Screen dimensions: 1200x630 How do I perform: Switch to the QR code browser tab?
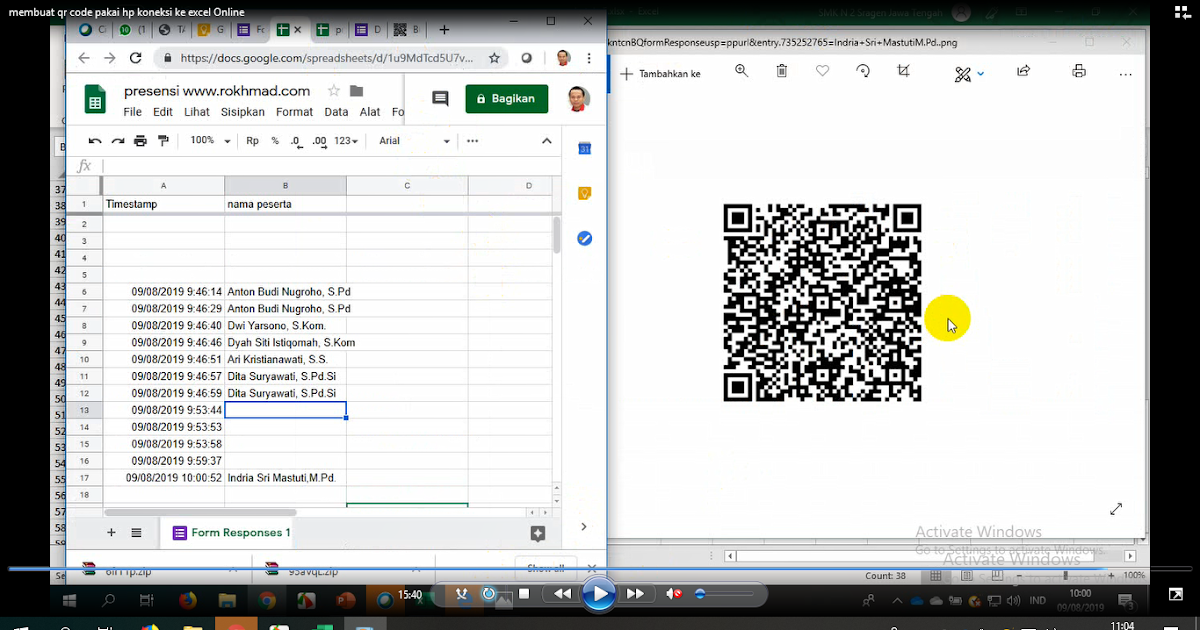coord(406,30)
